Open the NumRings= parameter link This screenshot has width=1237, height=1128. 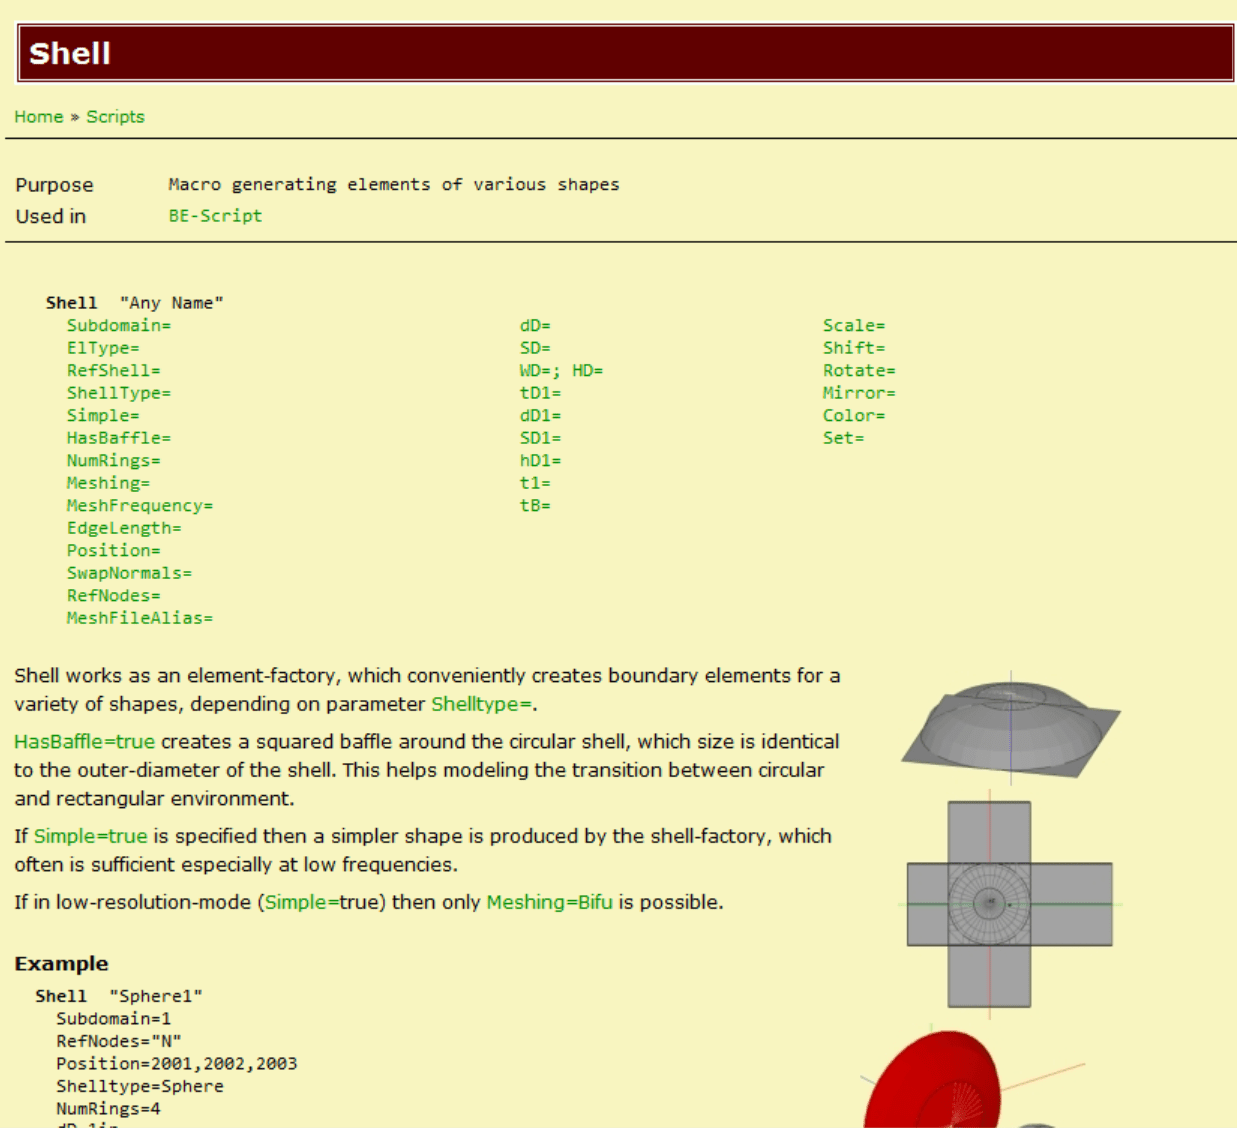point(113,461)
